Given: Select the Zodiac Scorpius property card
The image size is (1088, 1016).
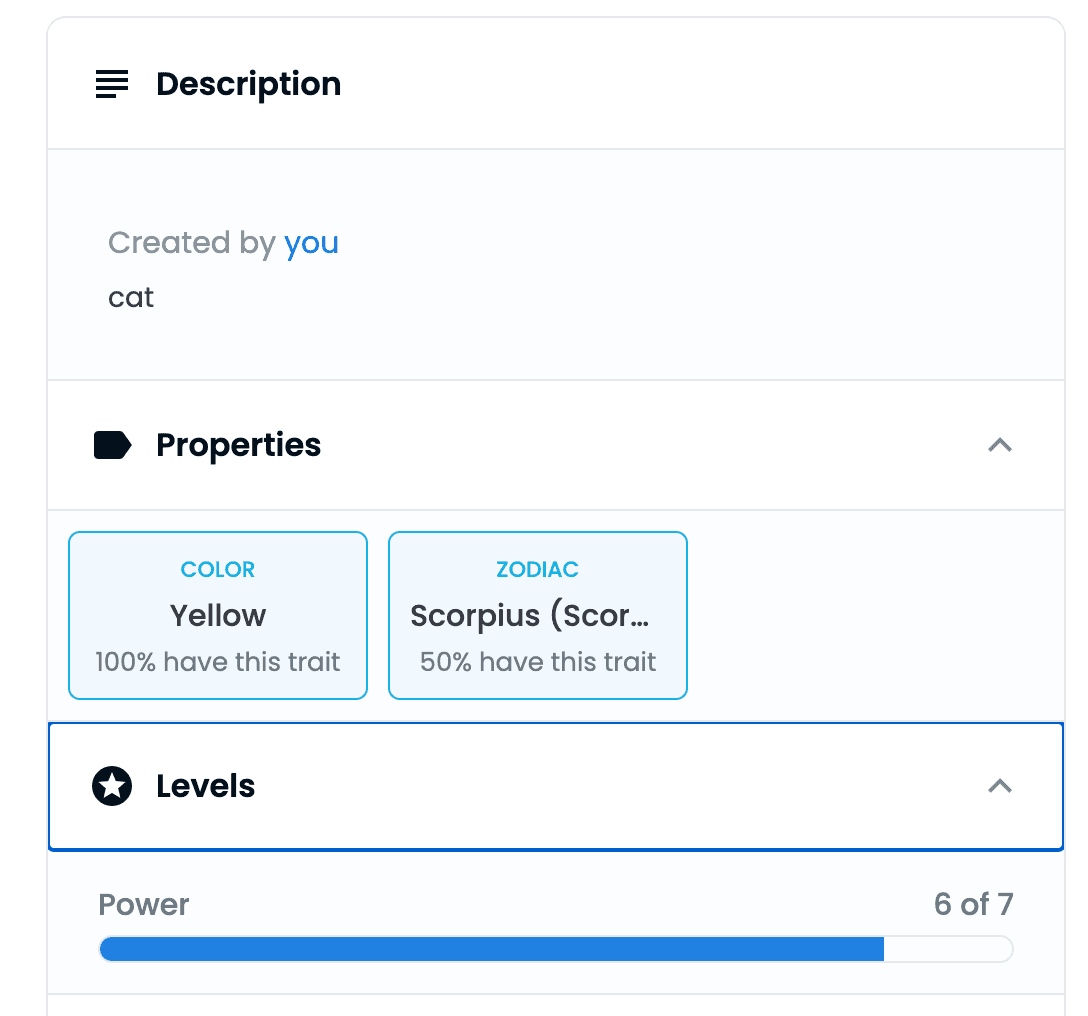Looking at the screenshot, I should pyautogui.click(x=538, y=616).
